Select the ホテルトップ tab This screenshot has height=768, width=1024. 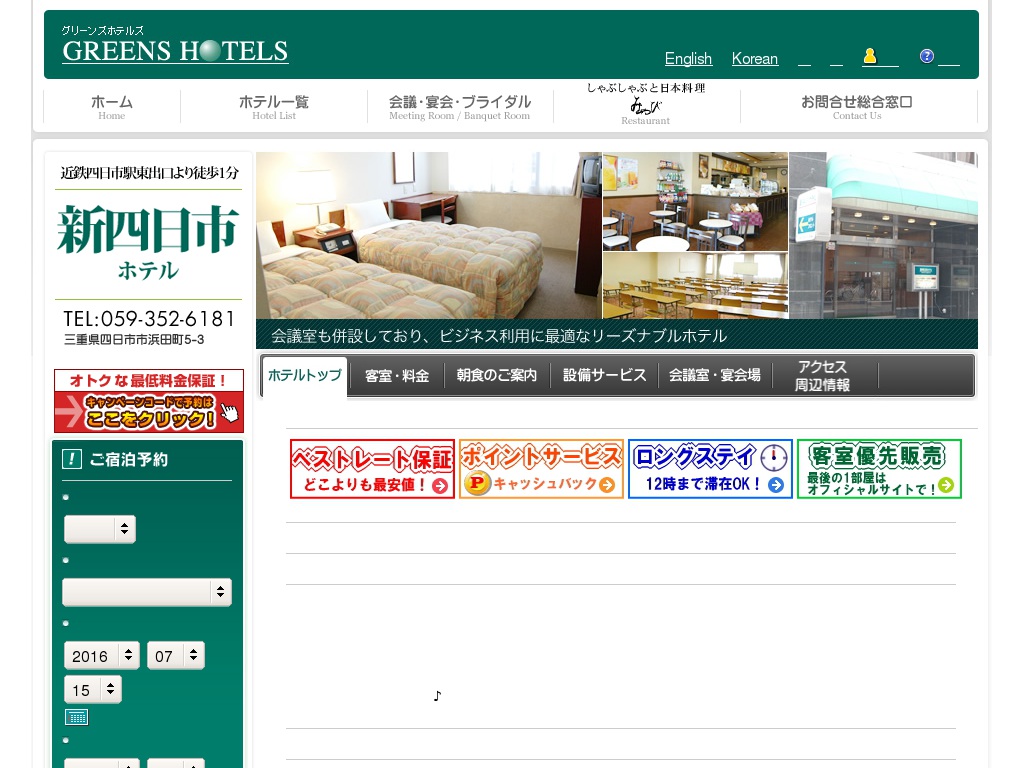(x=304, y=376)
